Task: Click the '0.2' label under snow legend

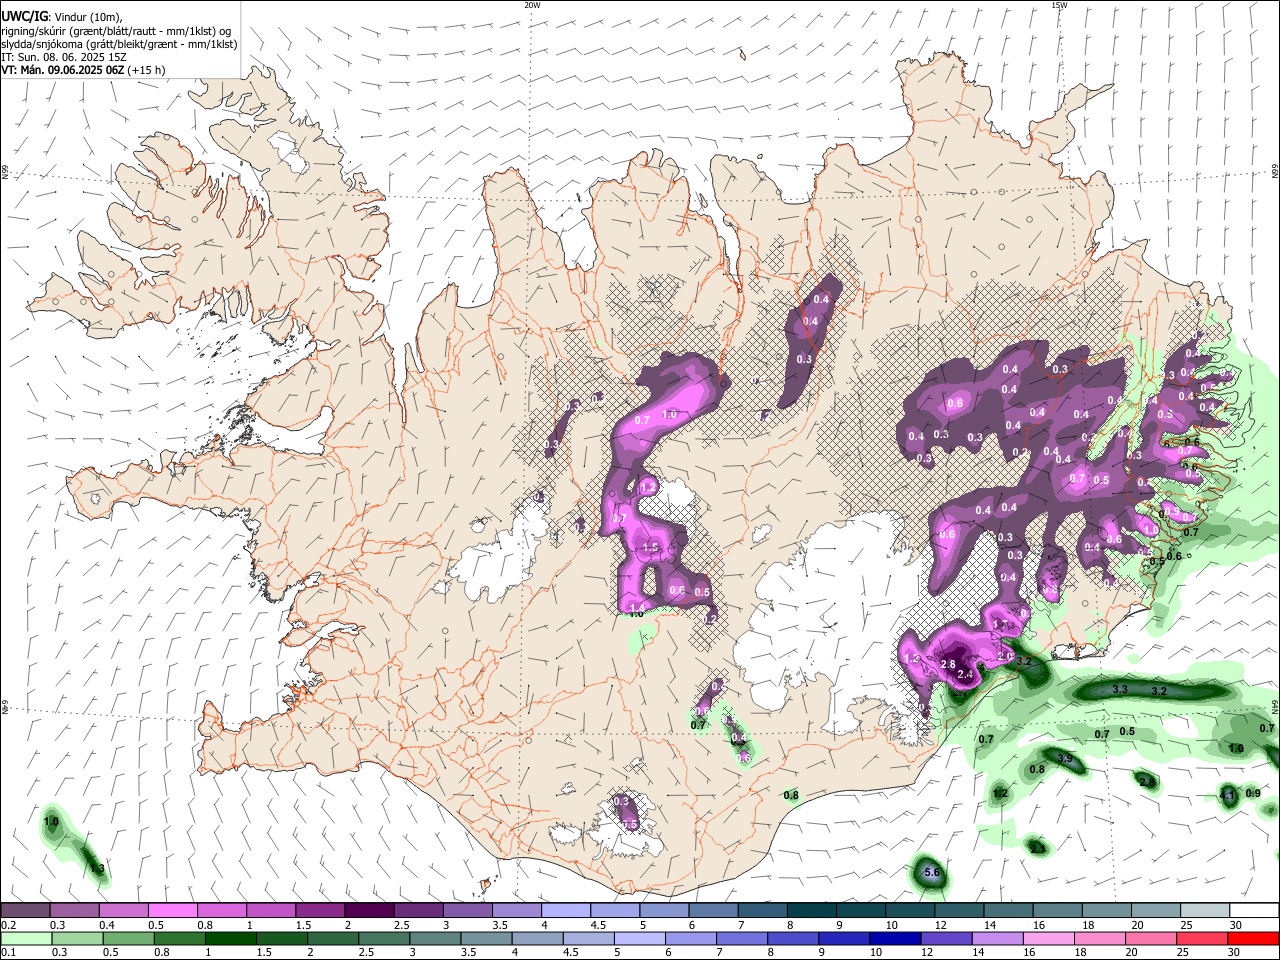Action: [8, 925]
